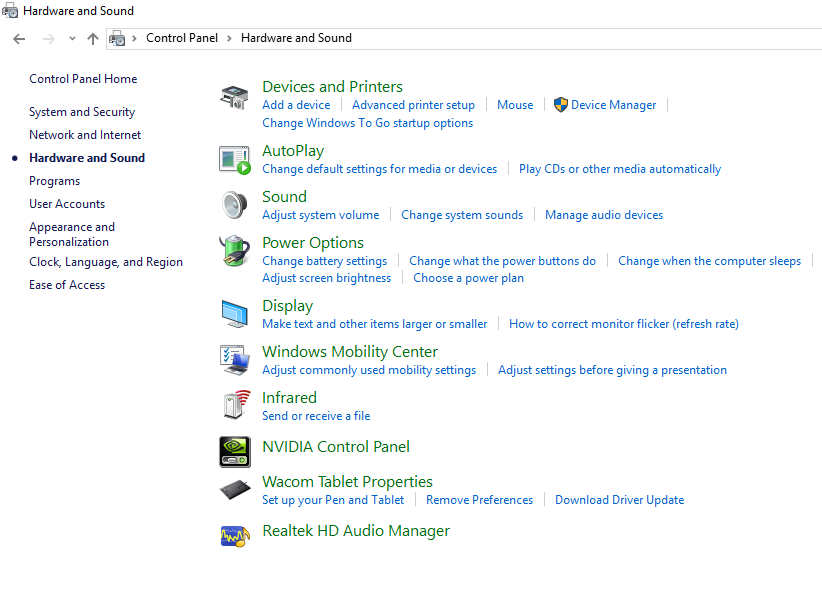Click Adjust screen brightness link
The width and height of the screenshot is (822, 615).
327,278
